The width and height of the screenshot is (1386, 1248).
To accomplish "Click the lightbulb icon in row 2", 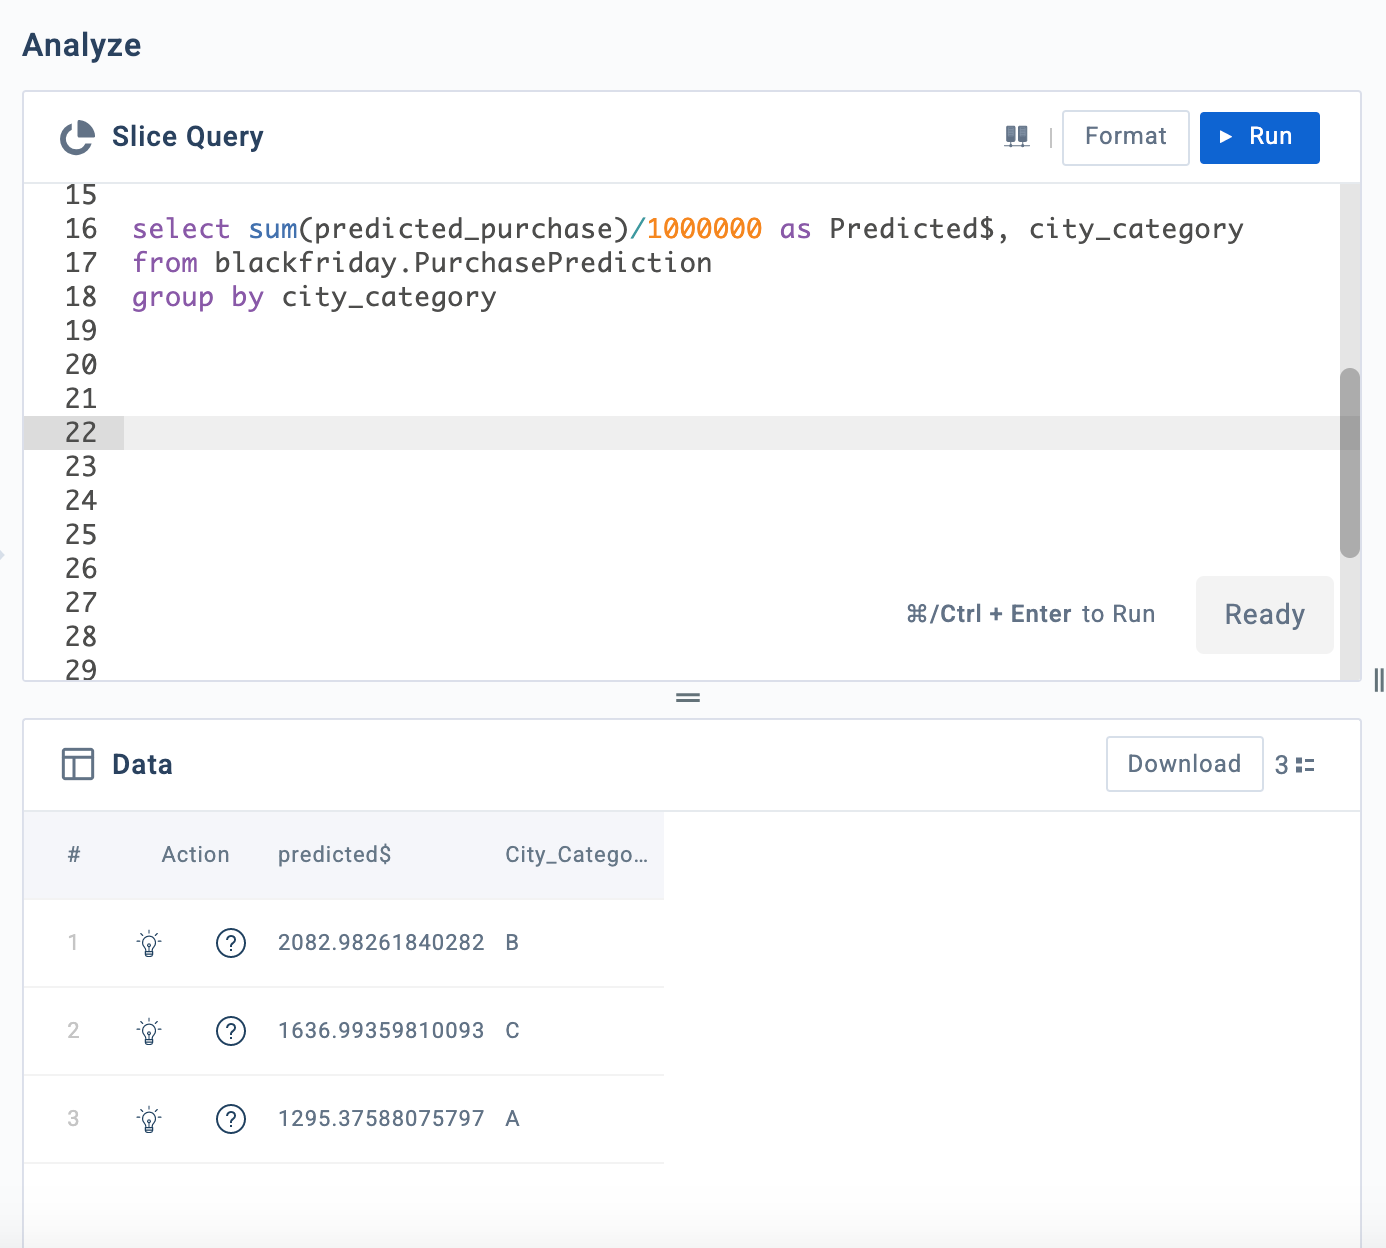I will (x=149, y=1031).
